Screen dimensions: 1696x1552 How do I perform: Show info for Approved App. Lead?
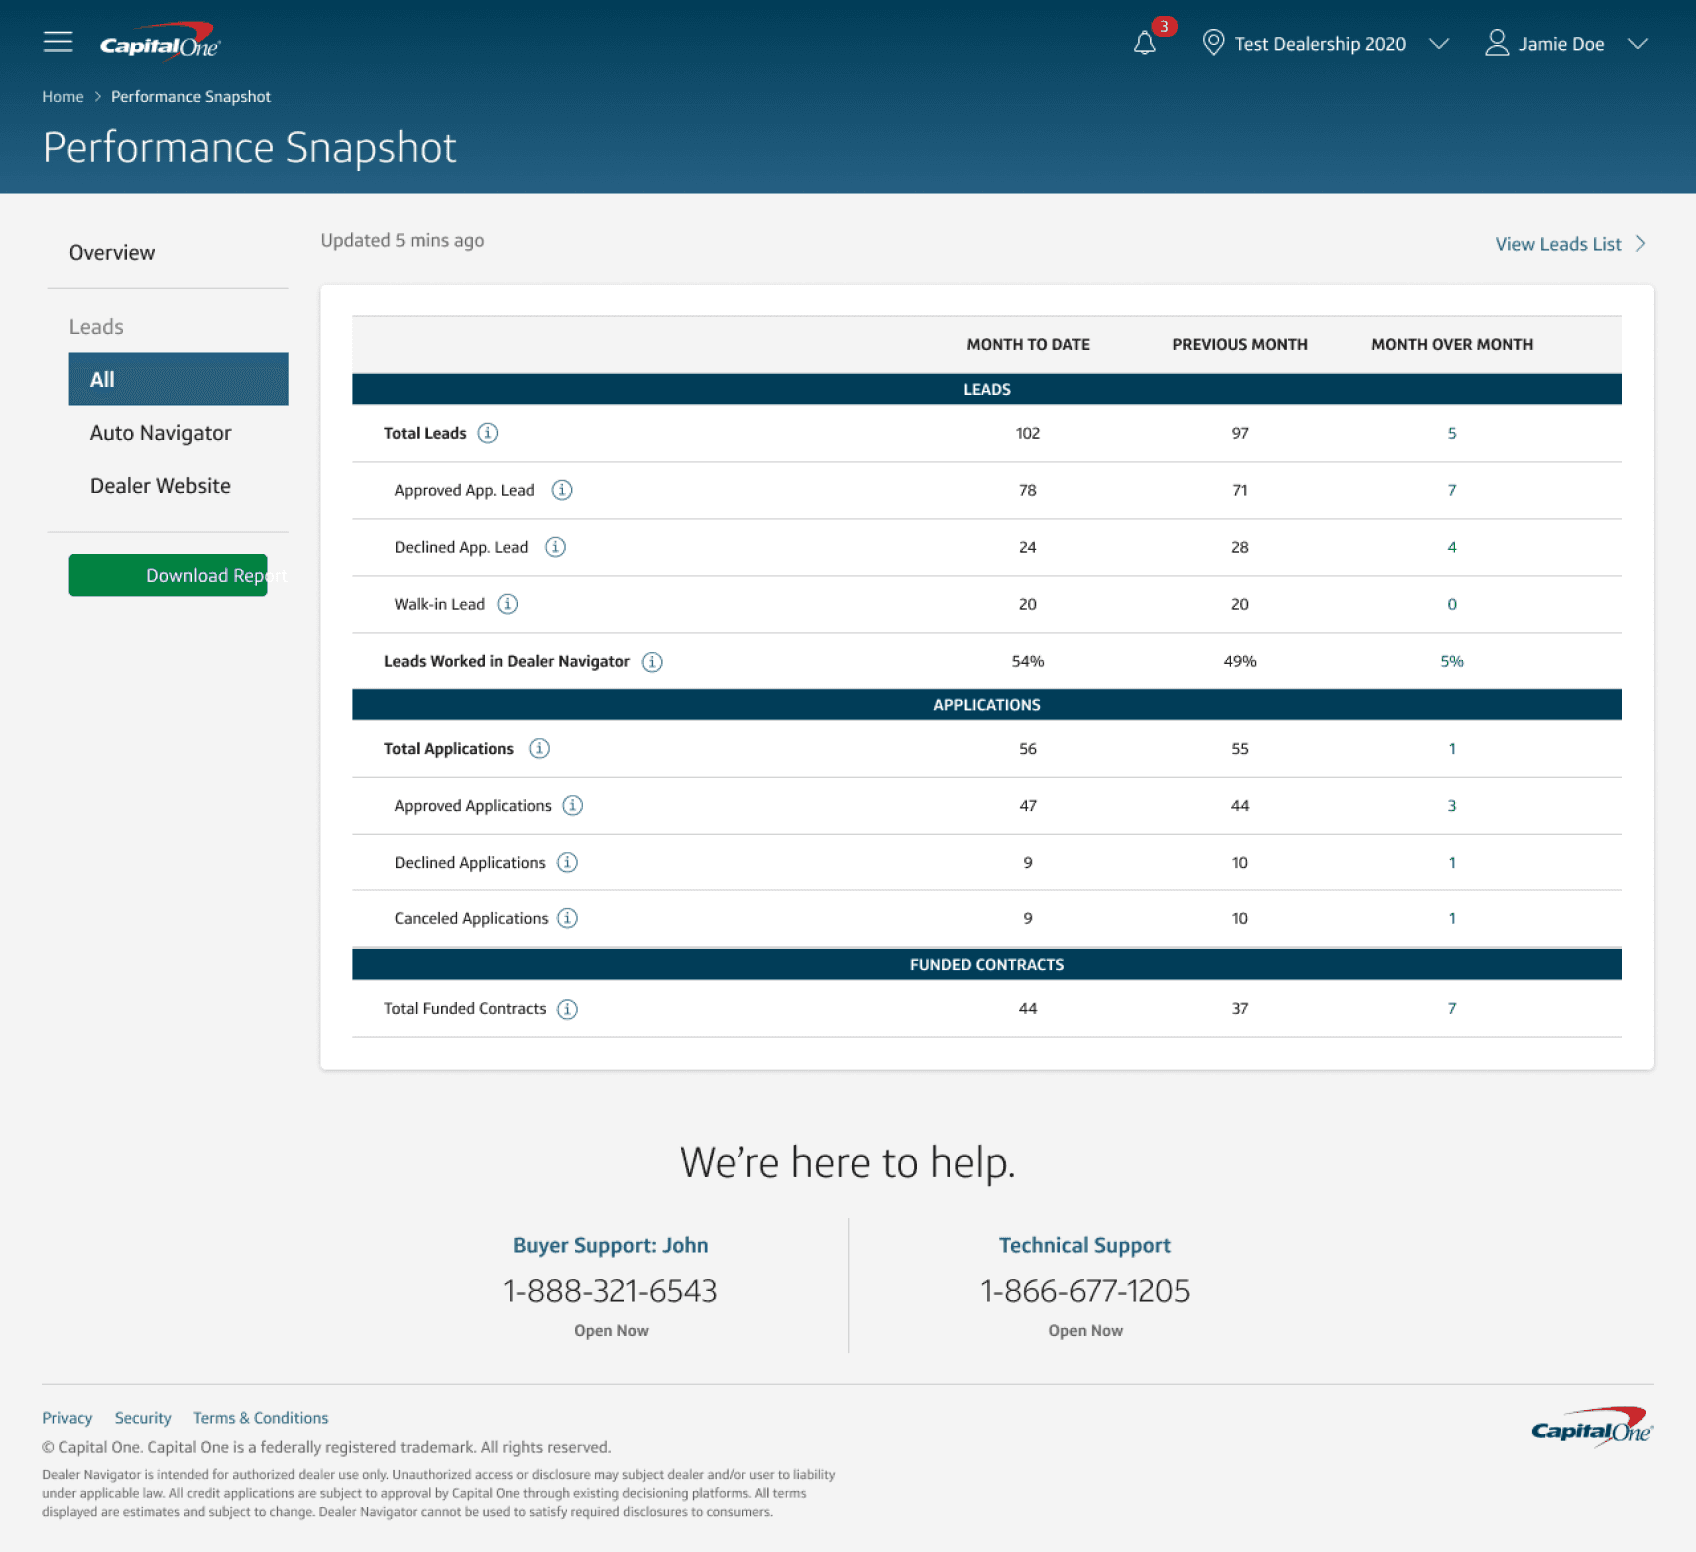(562, 490)
